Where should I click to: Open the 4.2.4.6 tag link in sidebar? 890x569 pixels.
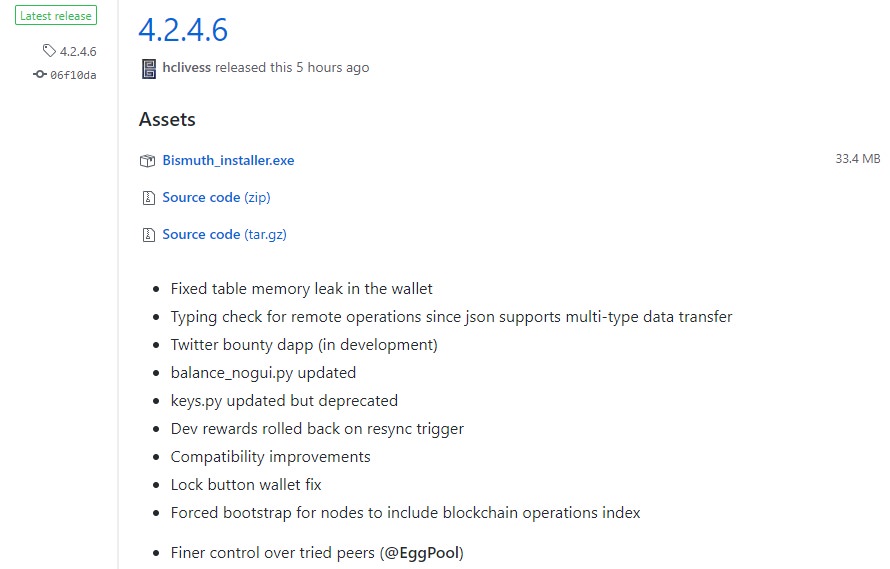pos(78,52)
